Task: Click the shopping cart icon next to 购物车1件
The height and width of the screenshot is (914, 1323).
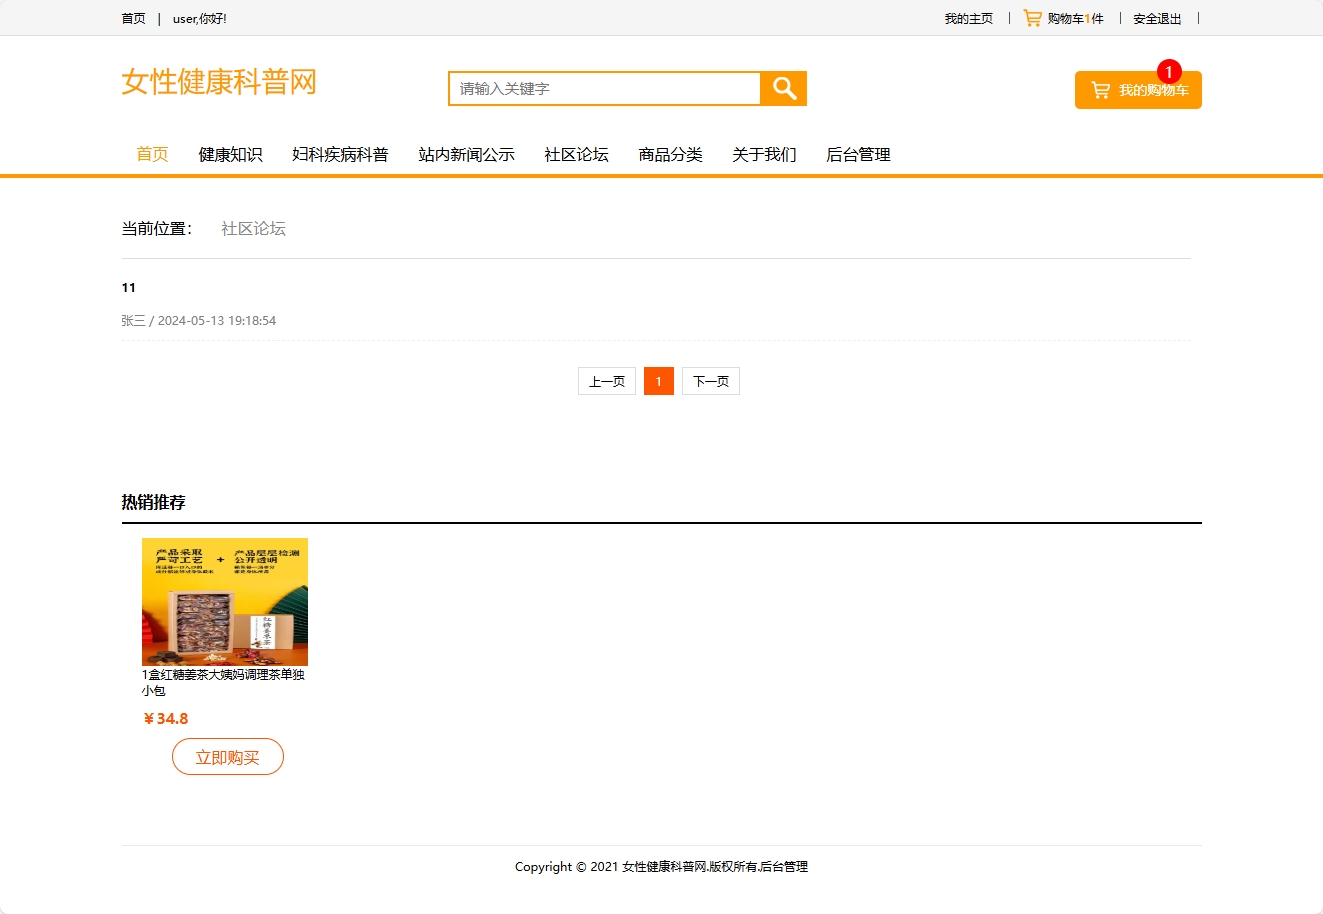Action: tap(1031, 17)
